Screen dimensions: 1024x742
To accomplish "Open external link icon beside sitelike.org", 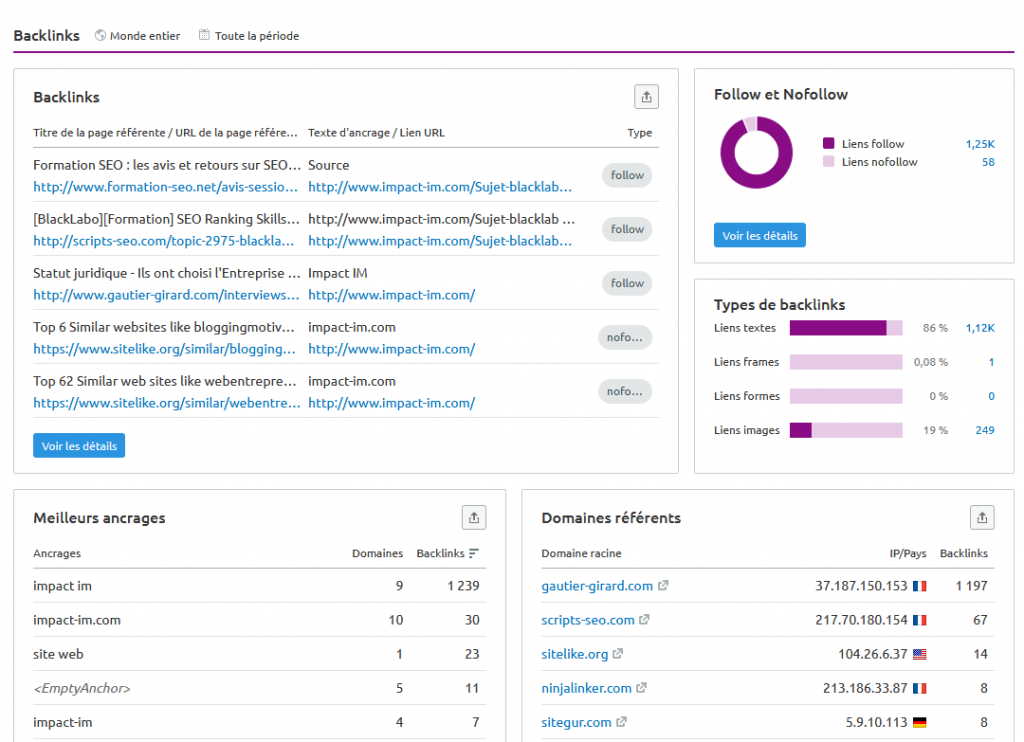I will (618, 654).
